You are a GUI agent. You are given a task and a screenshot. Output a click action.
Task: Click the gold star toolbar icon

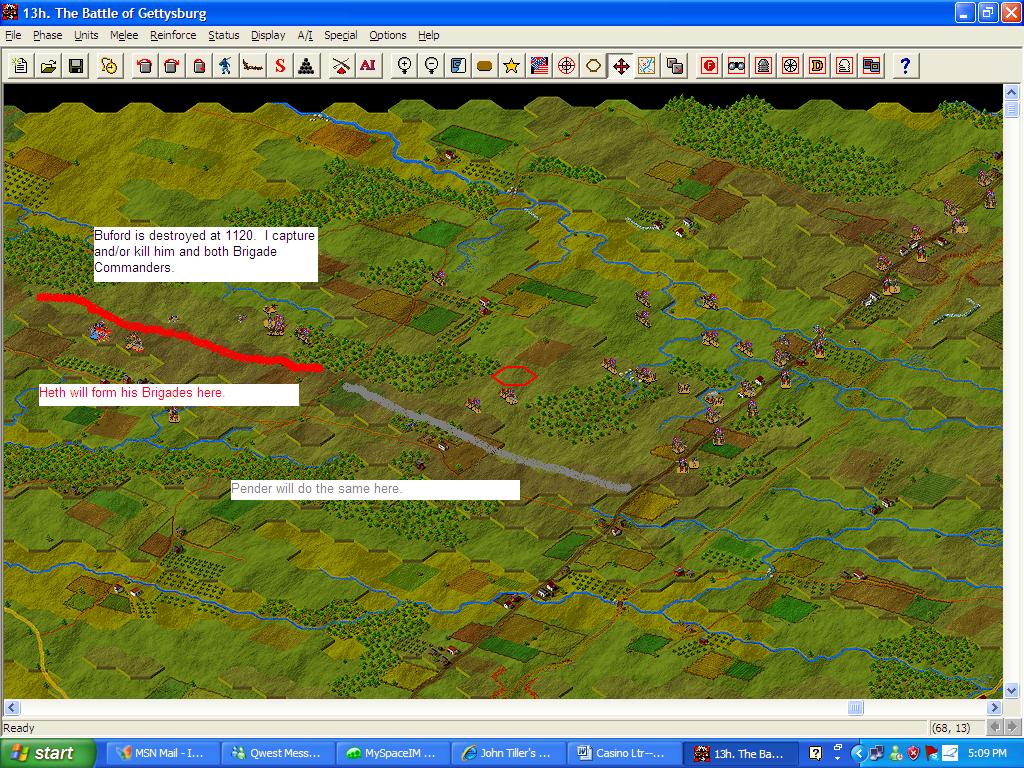(512, 66)
